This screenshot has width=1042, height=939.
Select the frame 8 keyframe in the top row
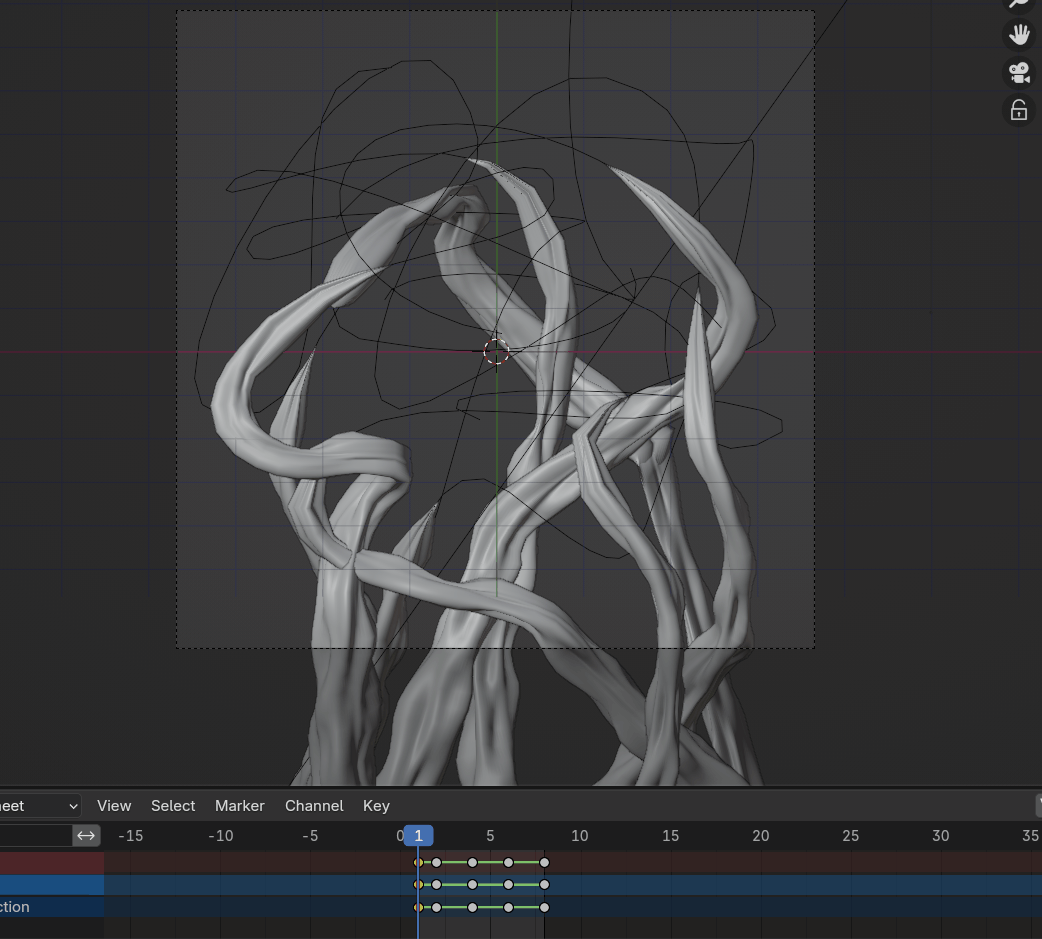click(x=544, y=862)
